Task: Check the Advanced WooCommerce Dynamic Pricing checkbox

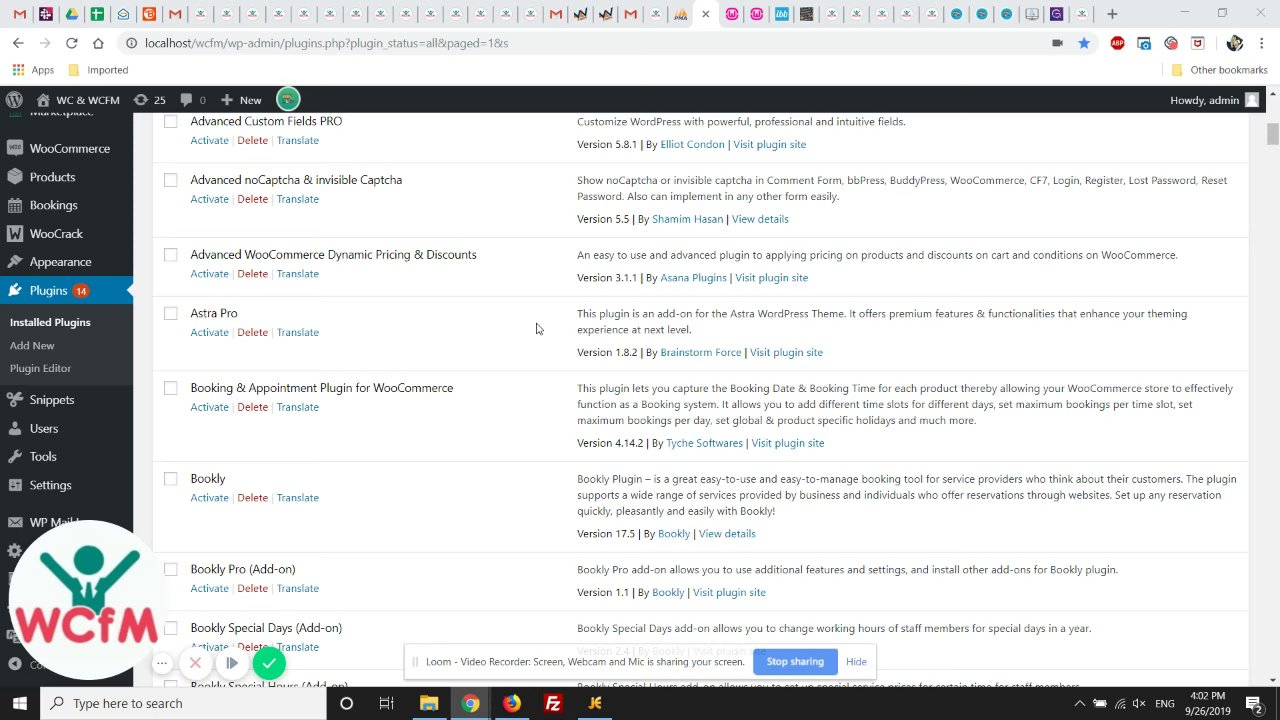Action: (170, 255)
